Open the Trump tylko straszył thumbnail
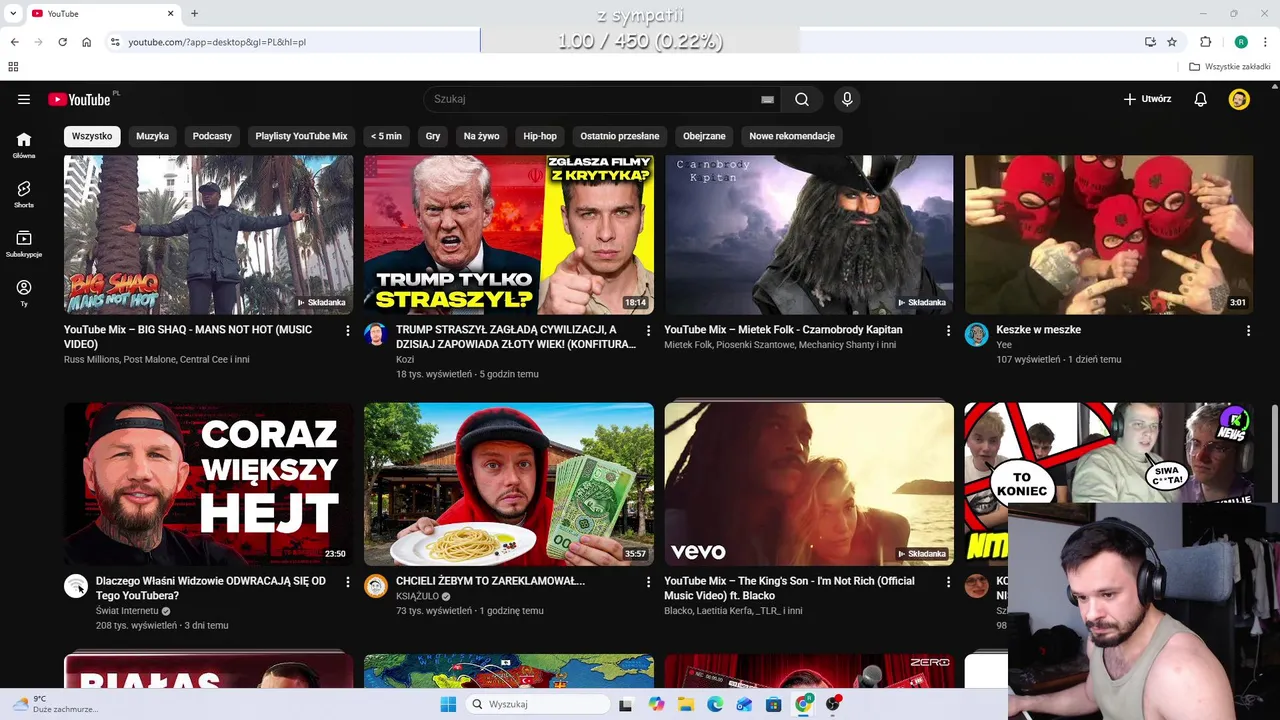The height and width of the screenshot is (720, 1280). click(509, 234)
